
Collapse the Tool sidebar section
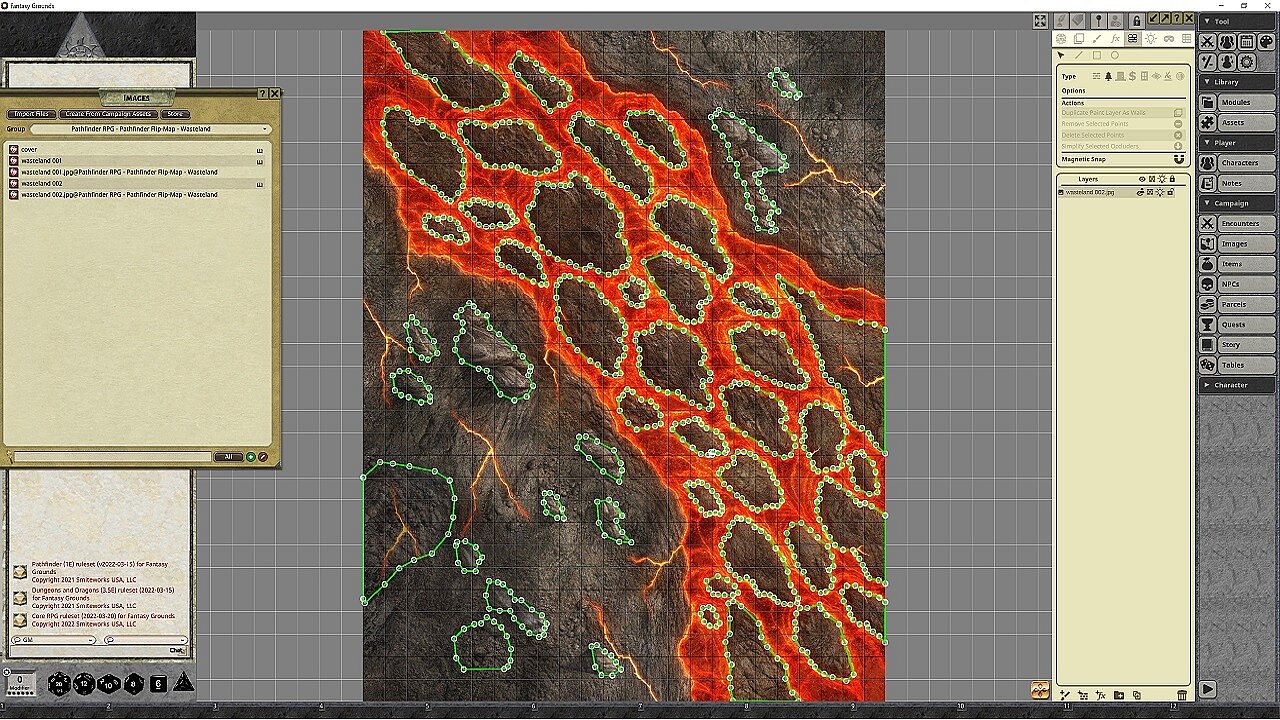pos(1237,21)
